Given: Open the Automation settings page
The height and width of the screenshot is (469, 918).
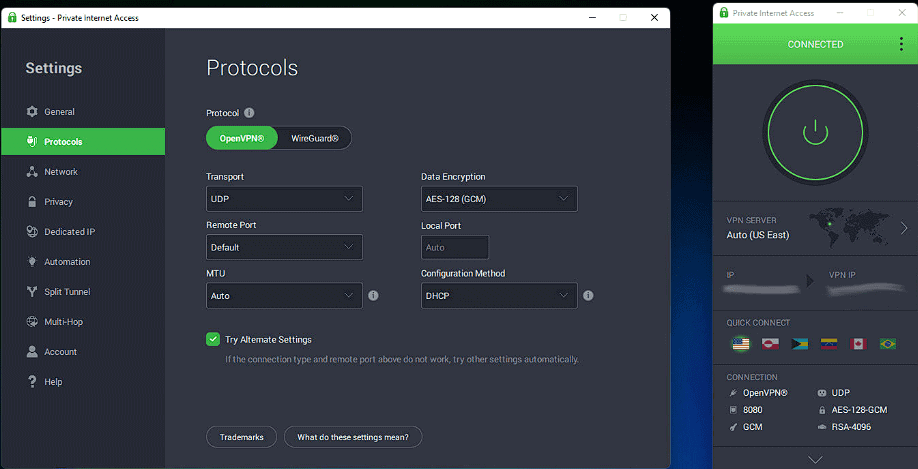Looking at the screenshot, I should point(83,262).
